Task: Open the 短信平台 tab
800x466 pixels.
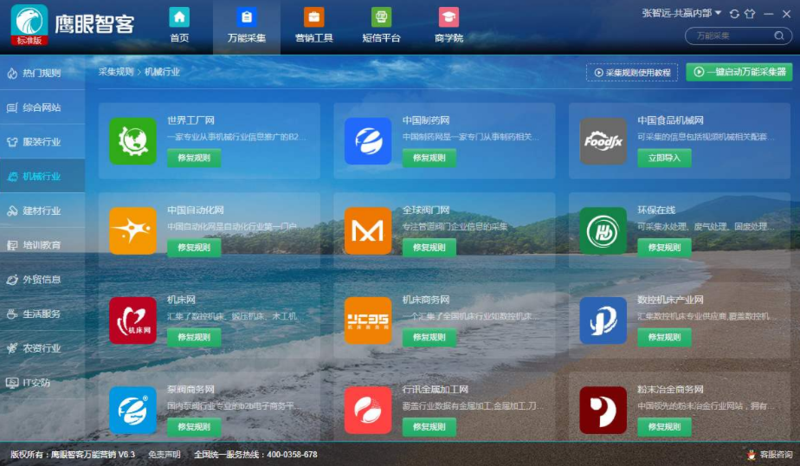Action: click(x=381, y=26)
